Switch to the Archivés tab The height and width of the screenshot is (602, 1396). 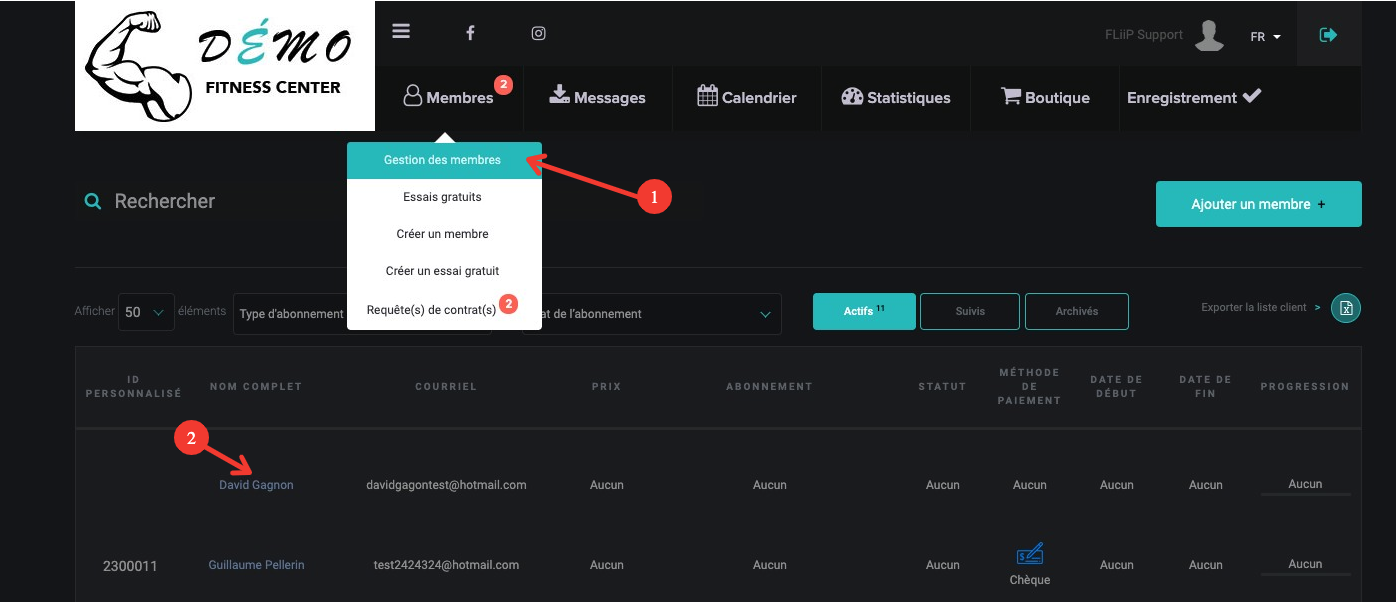click(x=1076, y=311)
